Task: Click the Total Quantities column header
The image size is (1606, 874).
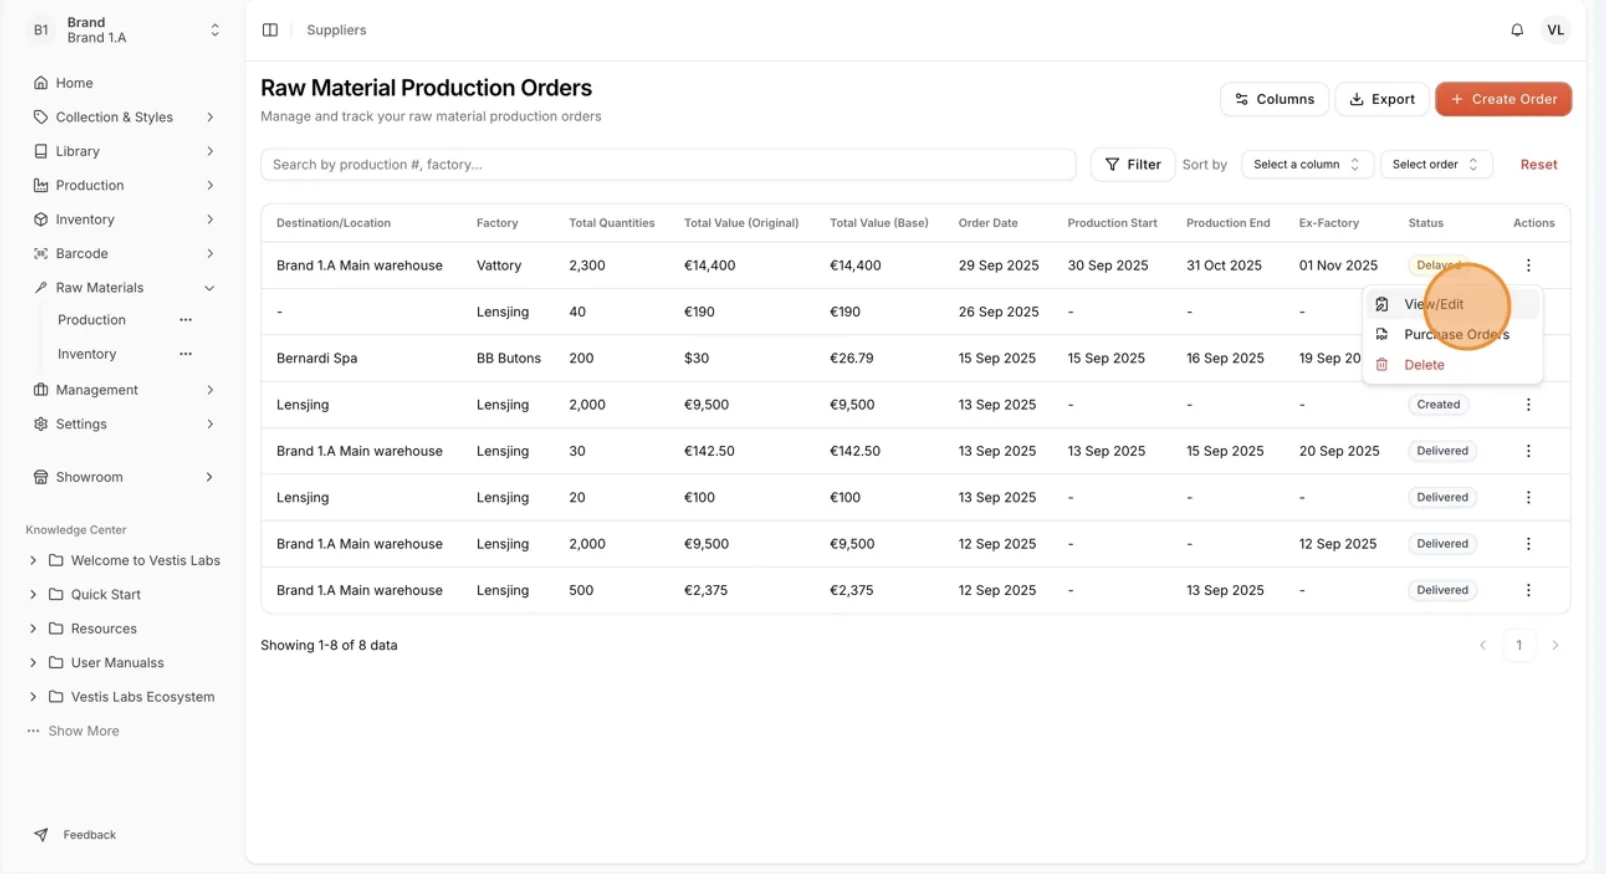Action: pos(612,223)
